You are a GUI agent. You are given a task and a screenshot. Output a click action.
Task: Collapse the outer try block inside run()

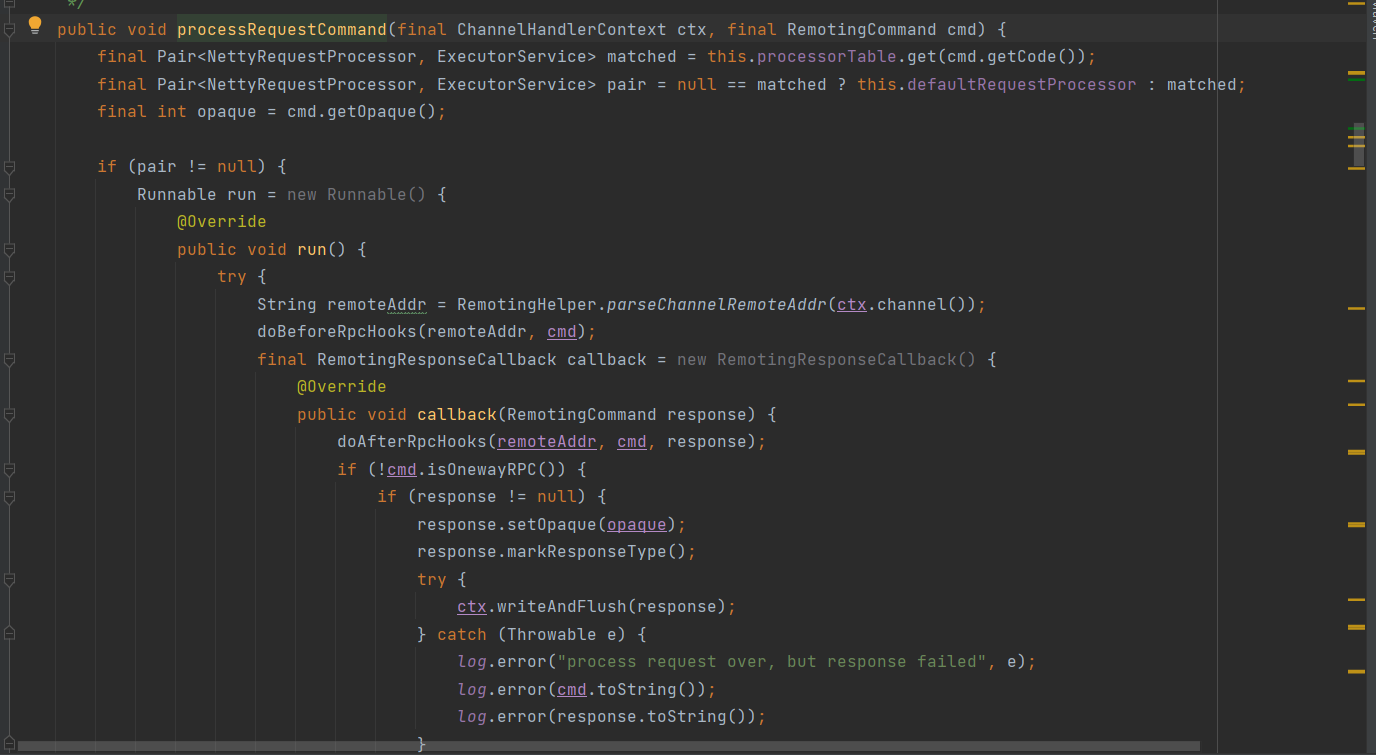(9, 277)
